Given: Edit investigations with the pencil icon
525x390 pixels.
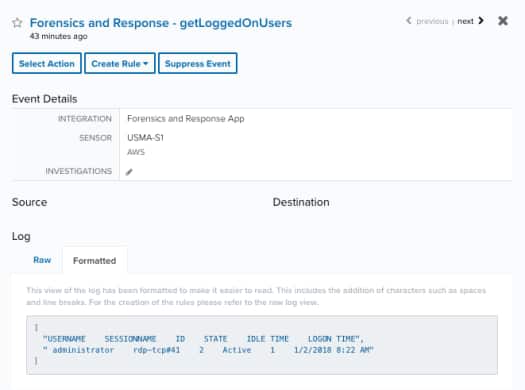Looking at the screenshot, I should click(129, 172).
